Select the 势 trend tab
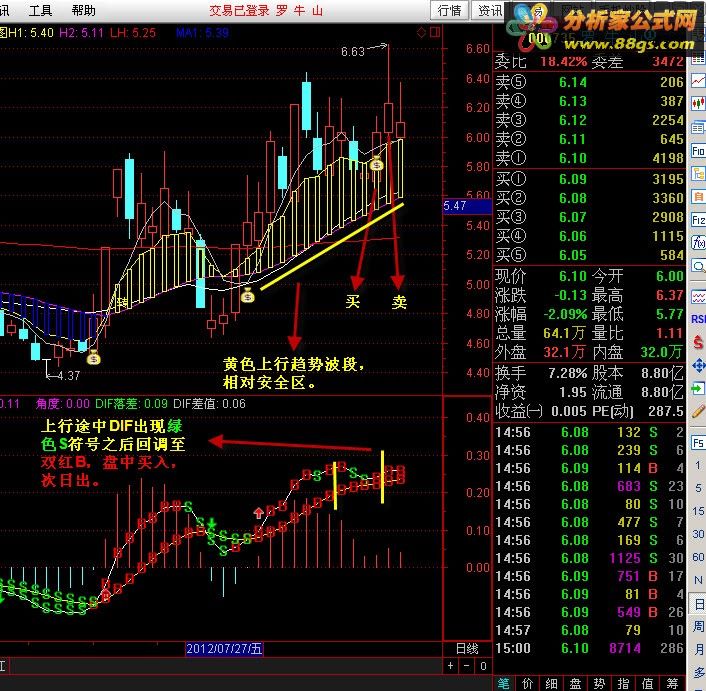Screen dimensions: 706x691 [x=599, y=683]
